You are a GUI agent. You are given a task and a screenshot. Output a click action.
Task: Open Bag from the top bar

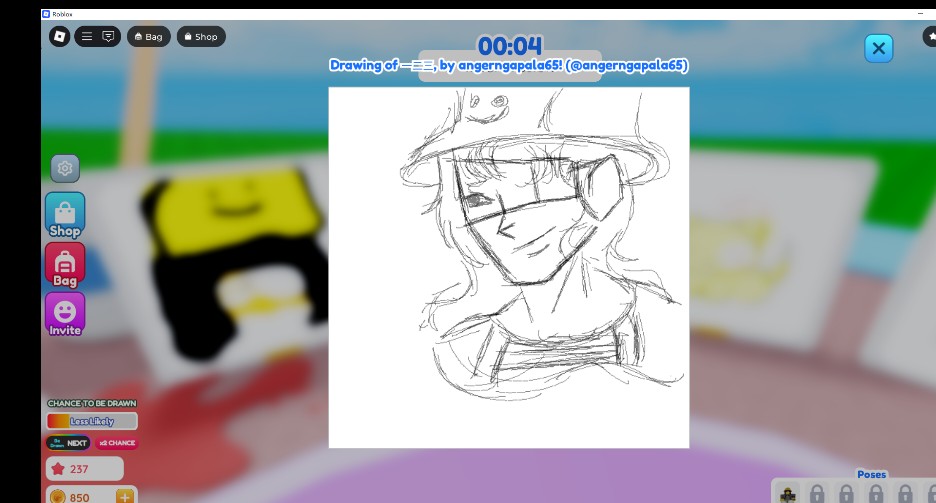click(x=148, y=37)
